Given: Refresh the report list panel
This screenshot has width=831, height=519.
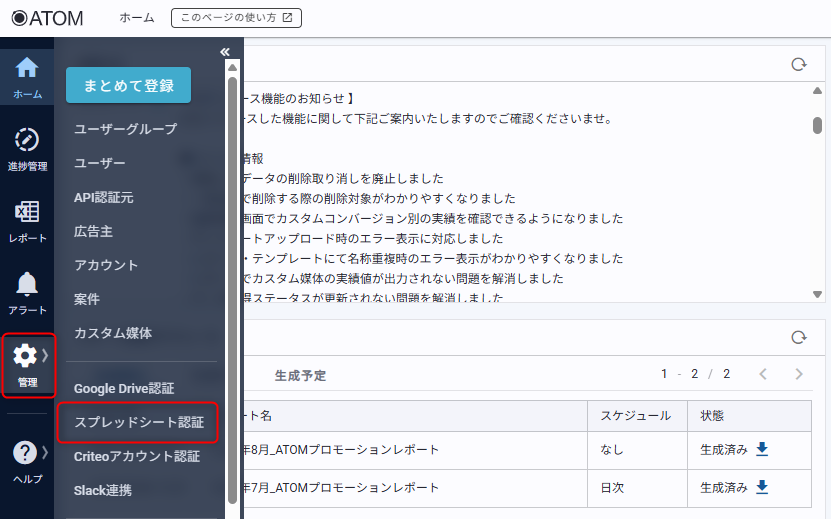Looking at the screenshot, I should [798, 338].
